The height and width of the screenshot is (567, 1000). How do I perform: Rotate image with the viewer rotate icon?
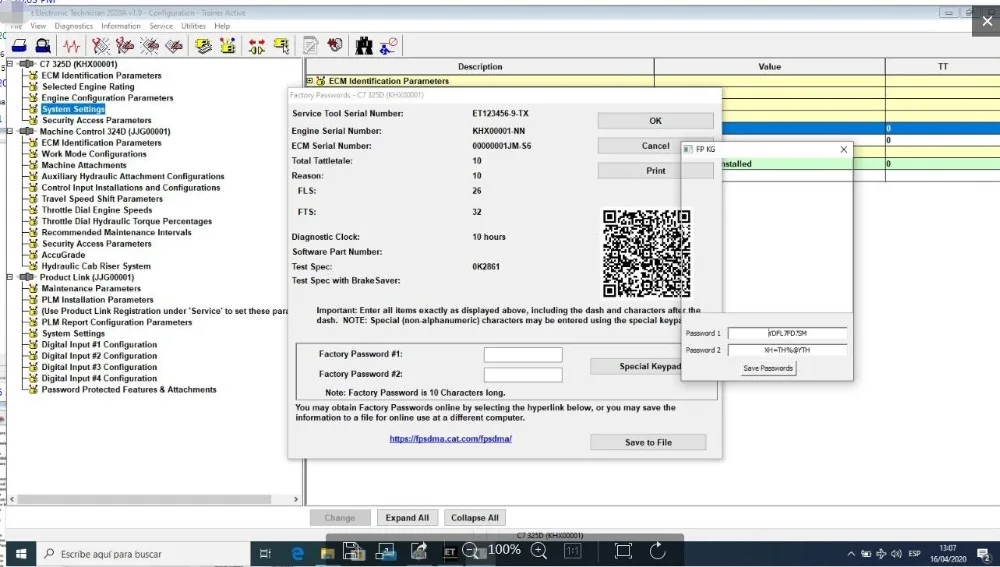[658, 551]
